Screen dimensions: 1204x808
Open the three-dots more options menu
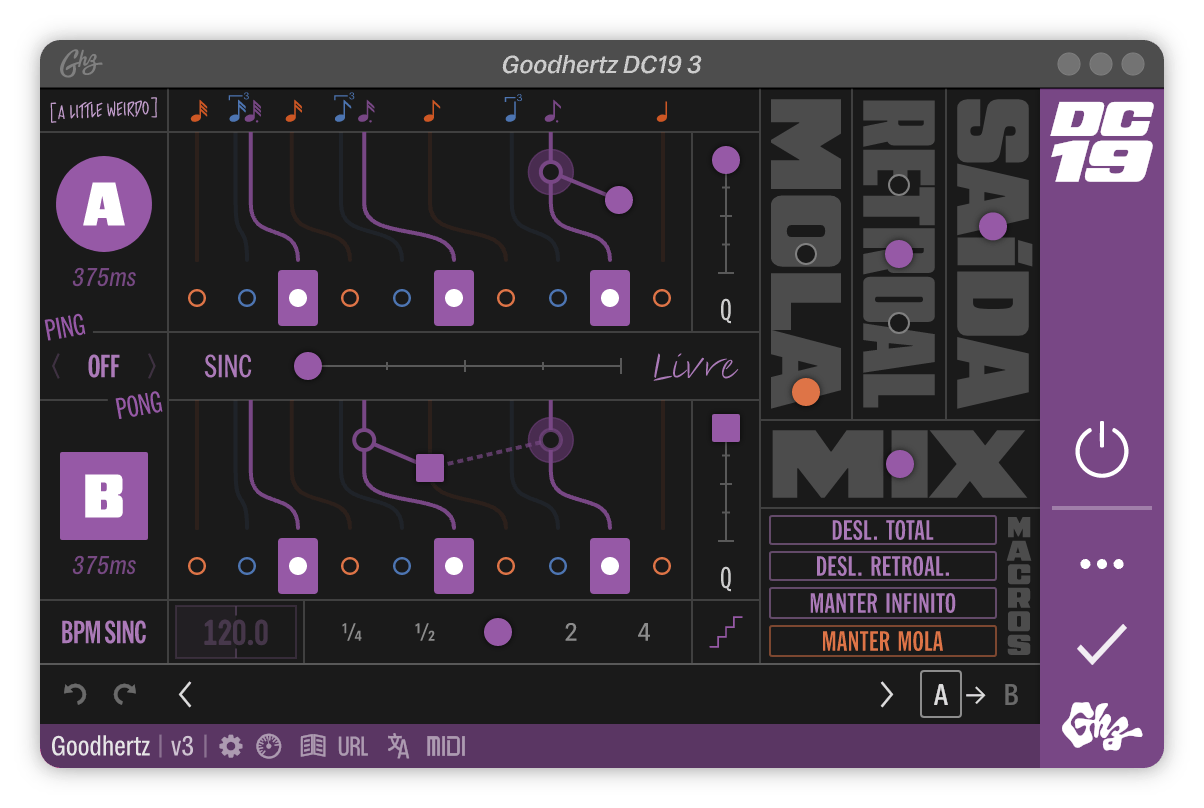pyautogui.click(x=1101, y=564)
